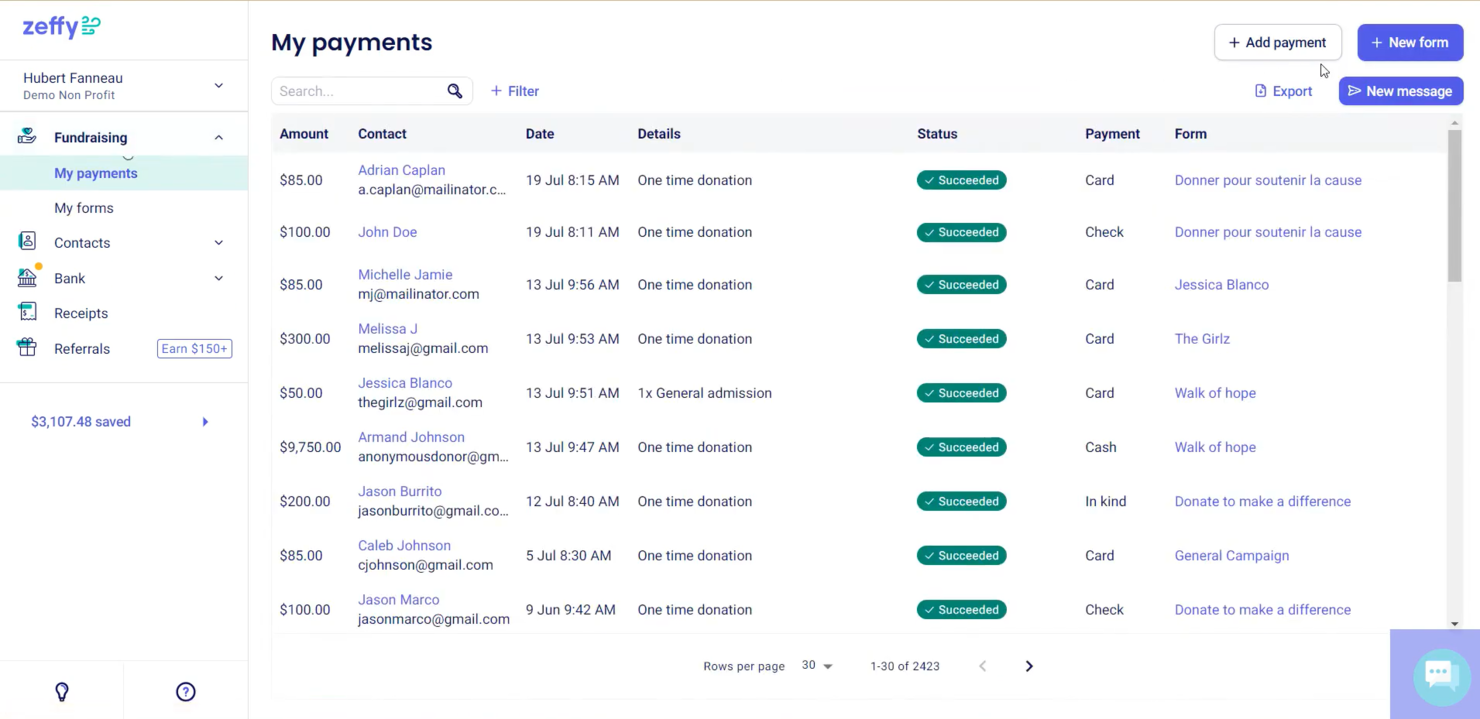Expand the Contacts dropdown chevron
This screenshot has height=719, width=1480.
[x=218, y=242]
